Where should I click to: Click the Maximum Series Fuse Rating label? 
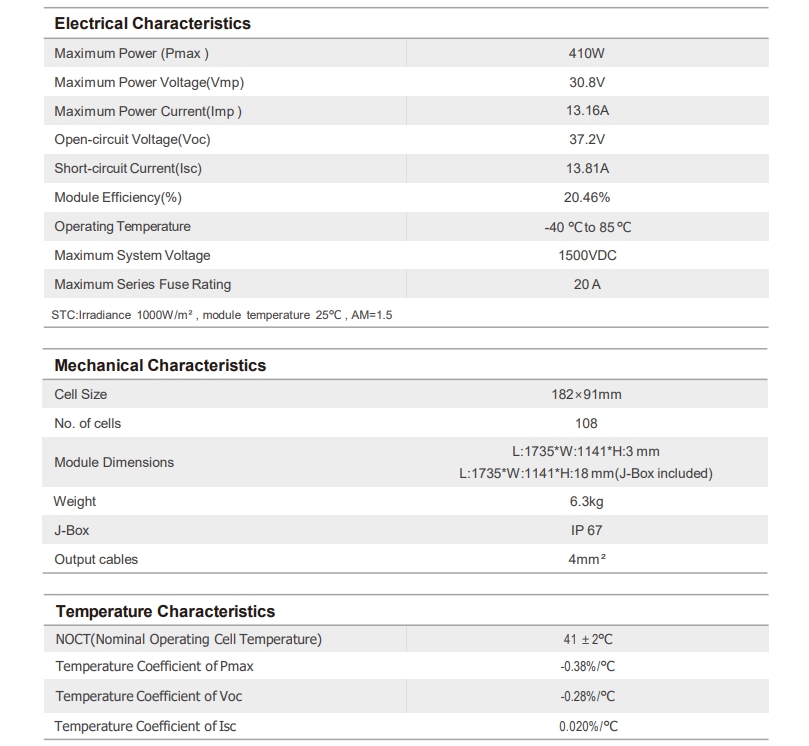click(142, 284)
